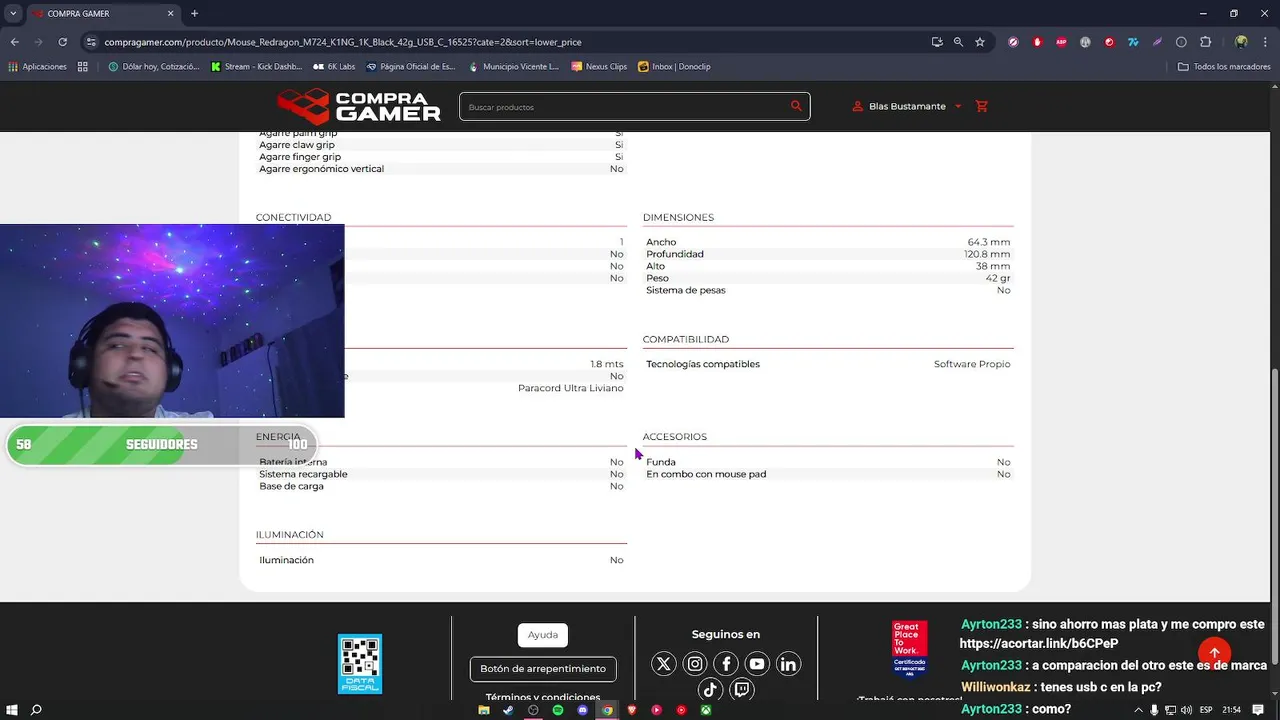Select the Paracord Ultra Liviano text
This screenshot has height=720, width=1280.
[x=570, y=388]
